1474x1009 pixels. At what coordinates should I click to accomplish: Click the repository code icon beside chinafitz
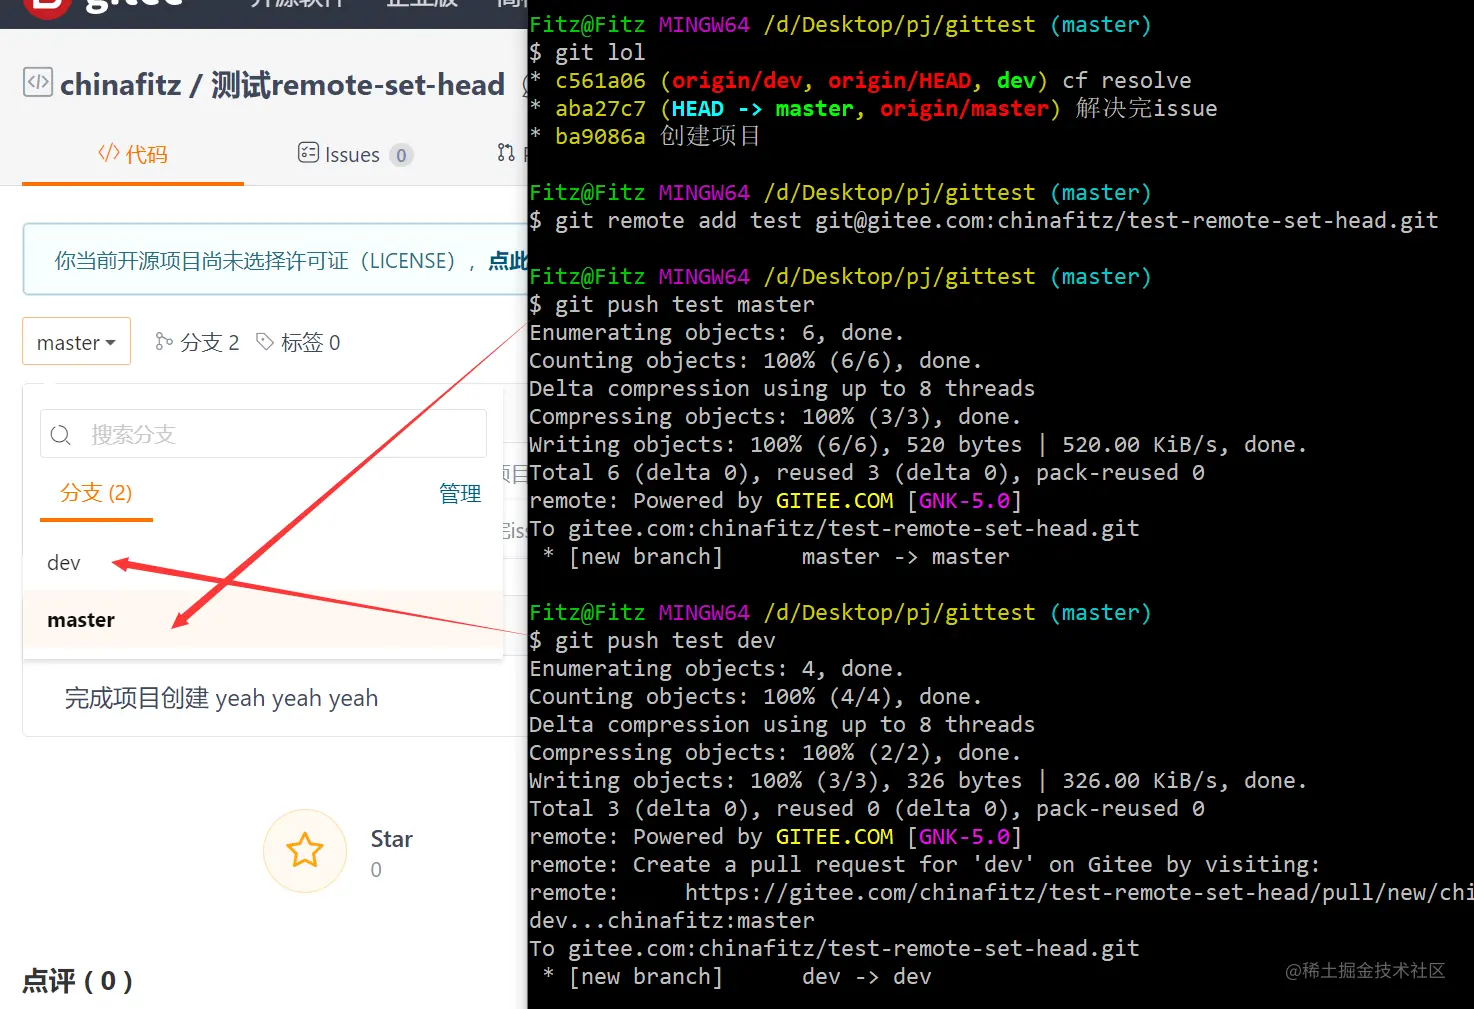[38, 82]
